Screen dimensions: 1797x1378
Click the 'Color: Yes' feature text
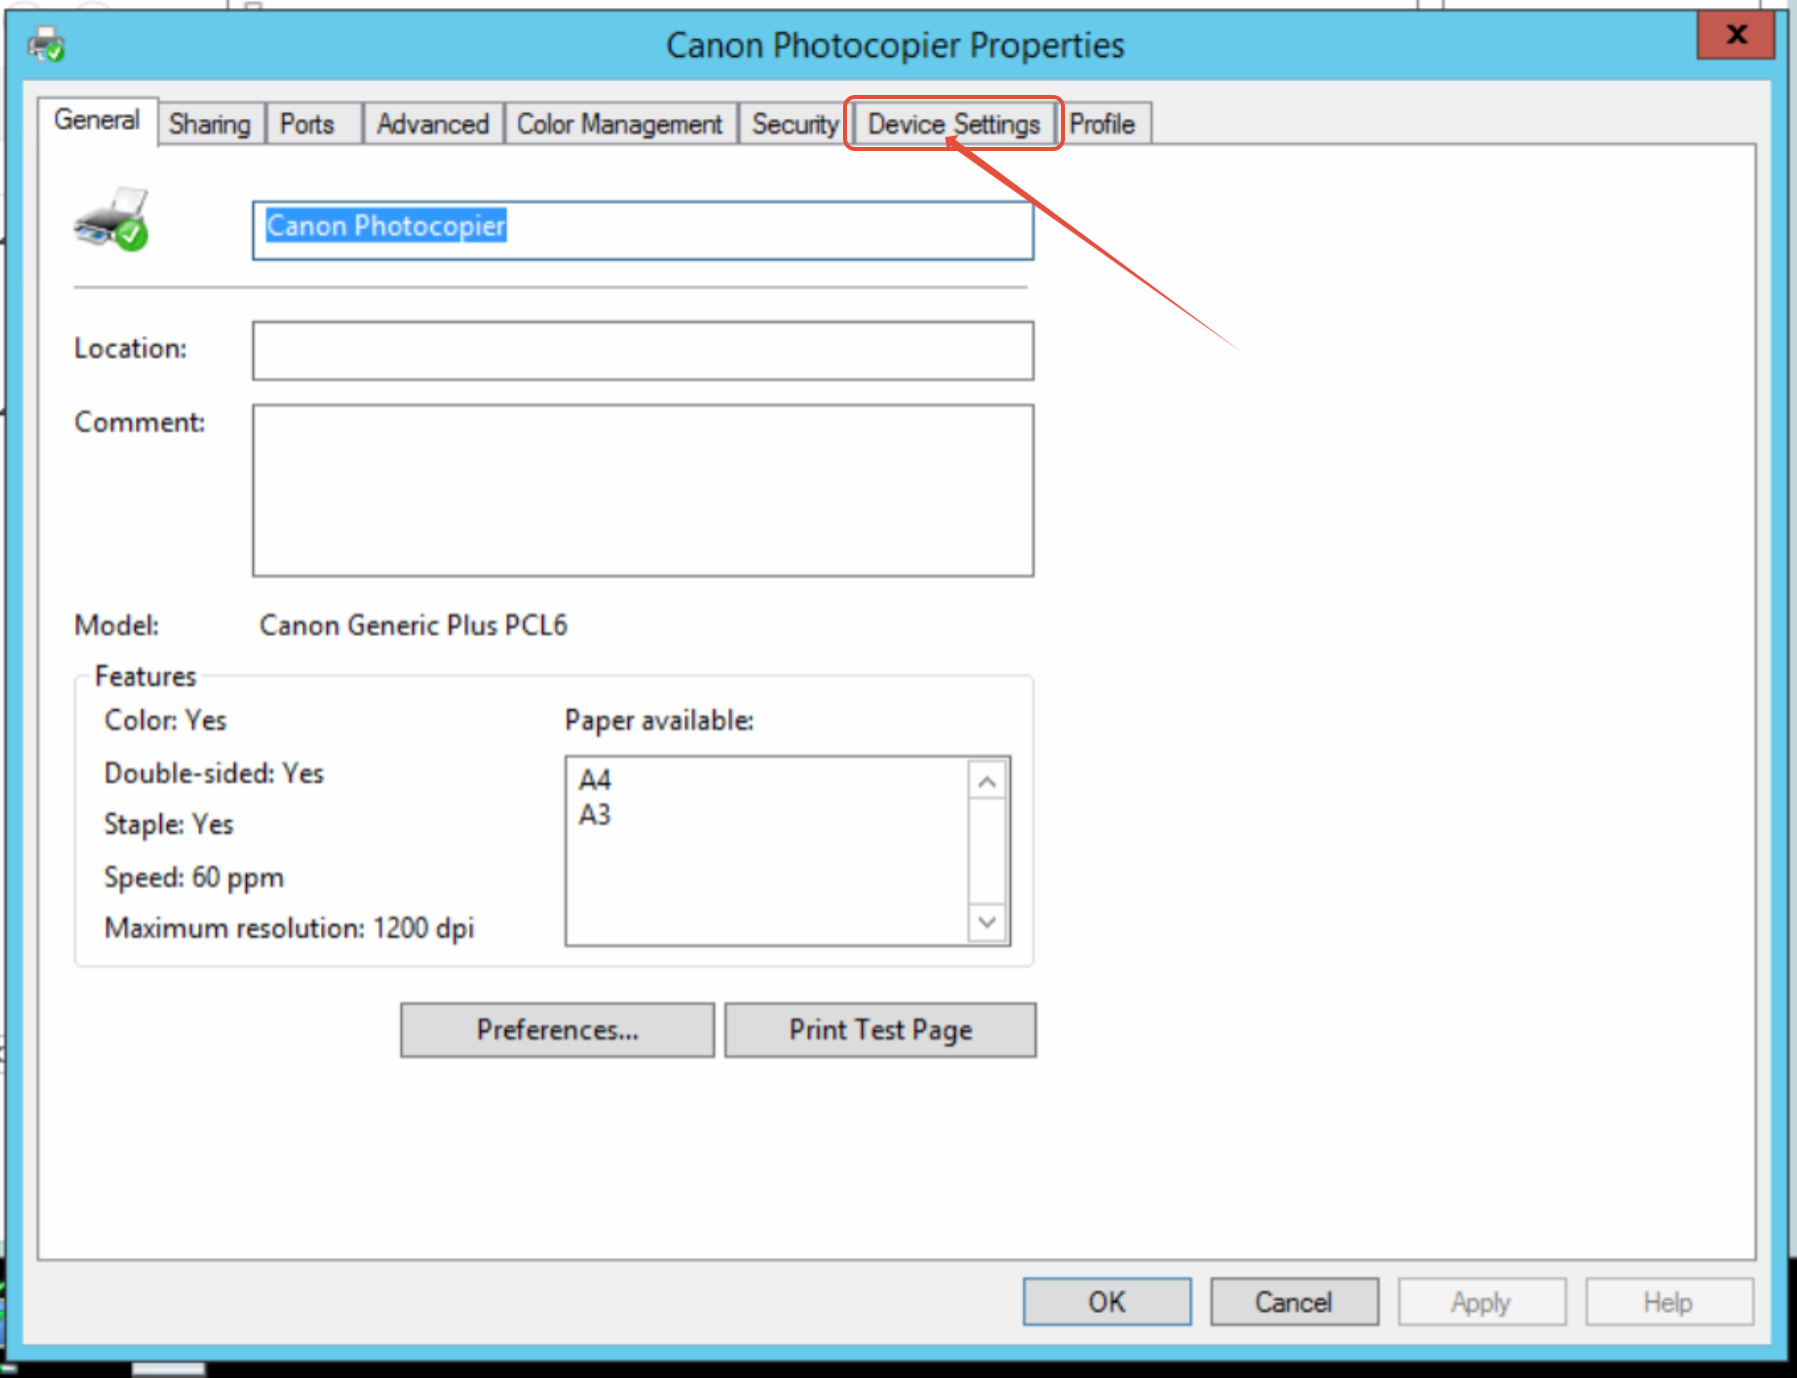tap(166, 721)
